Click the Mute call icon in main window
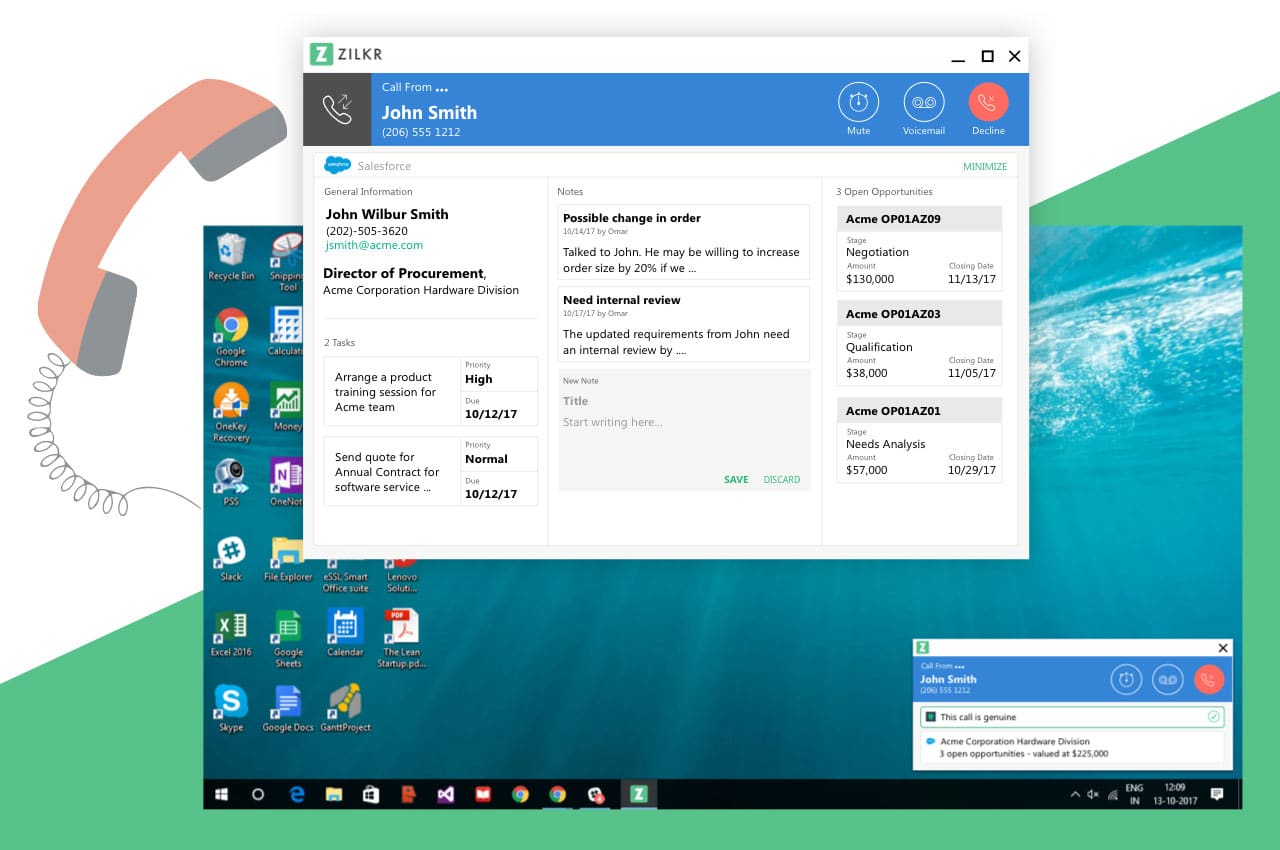Viewport: 1280px width, 850px height. pos(858,103)
